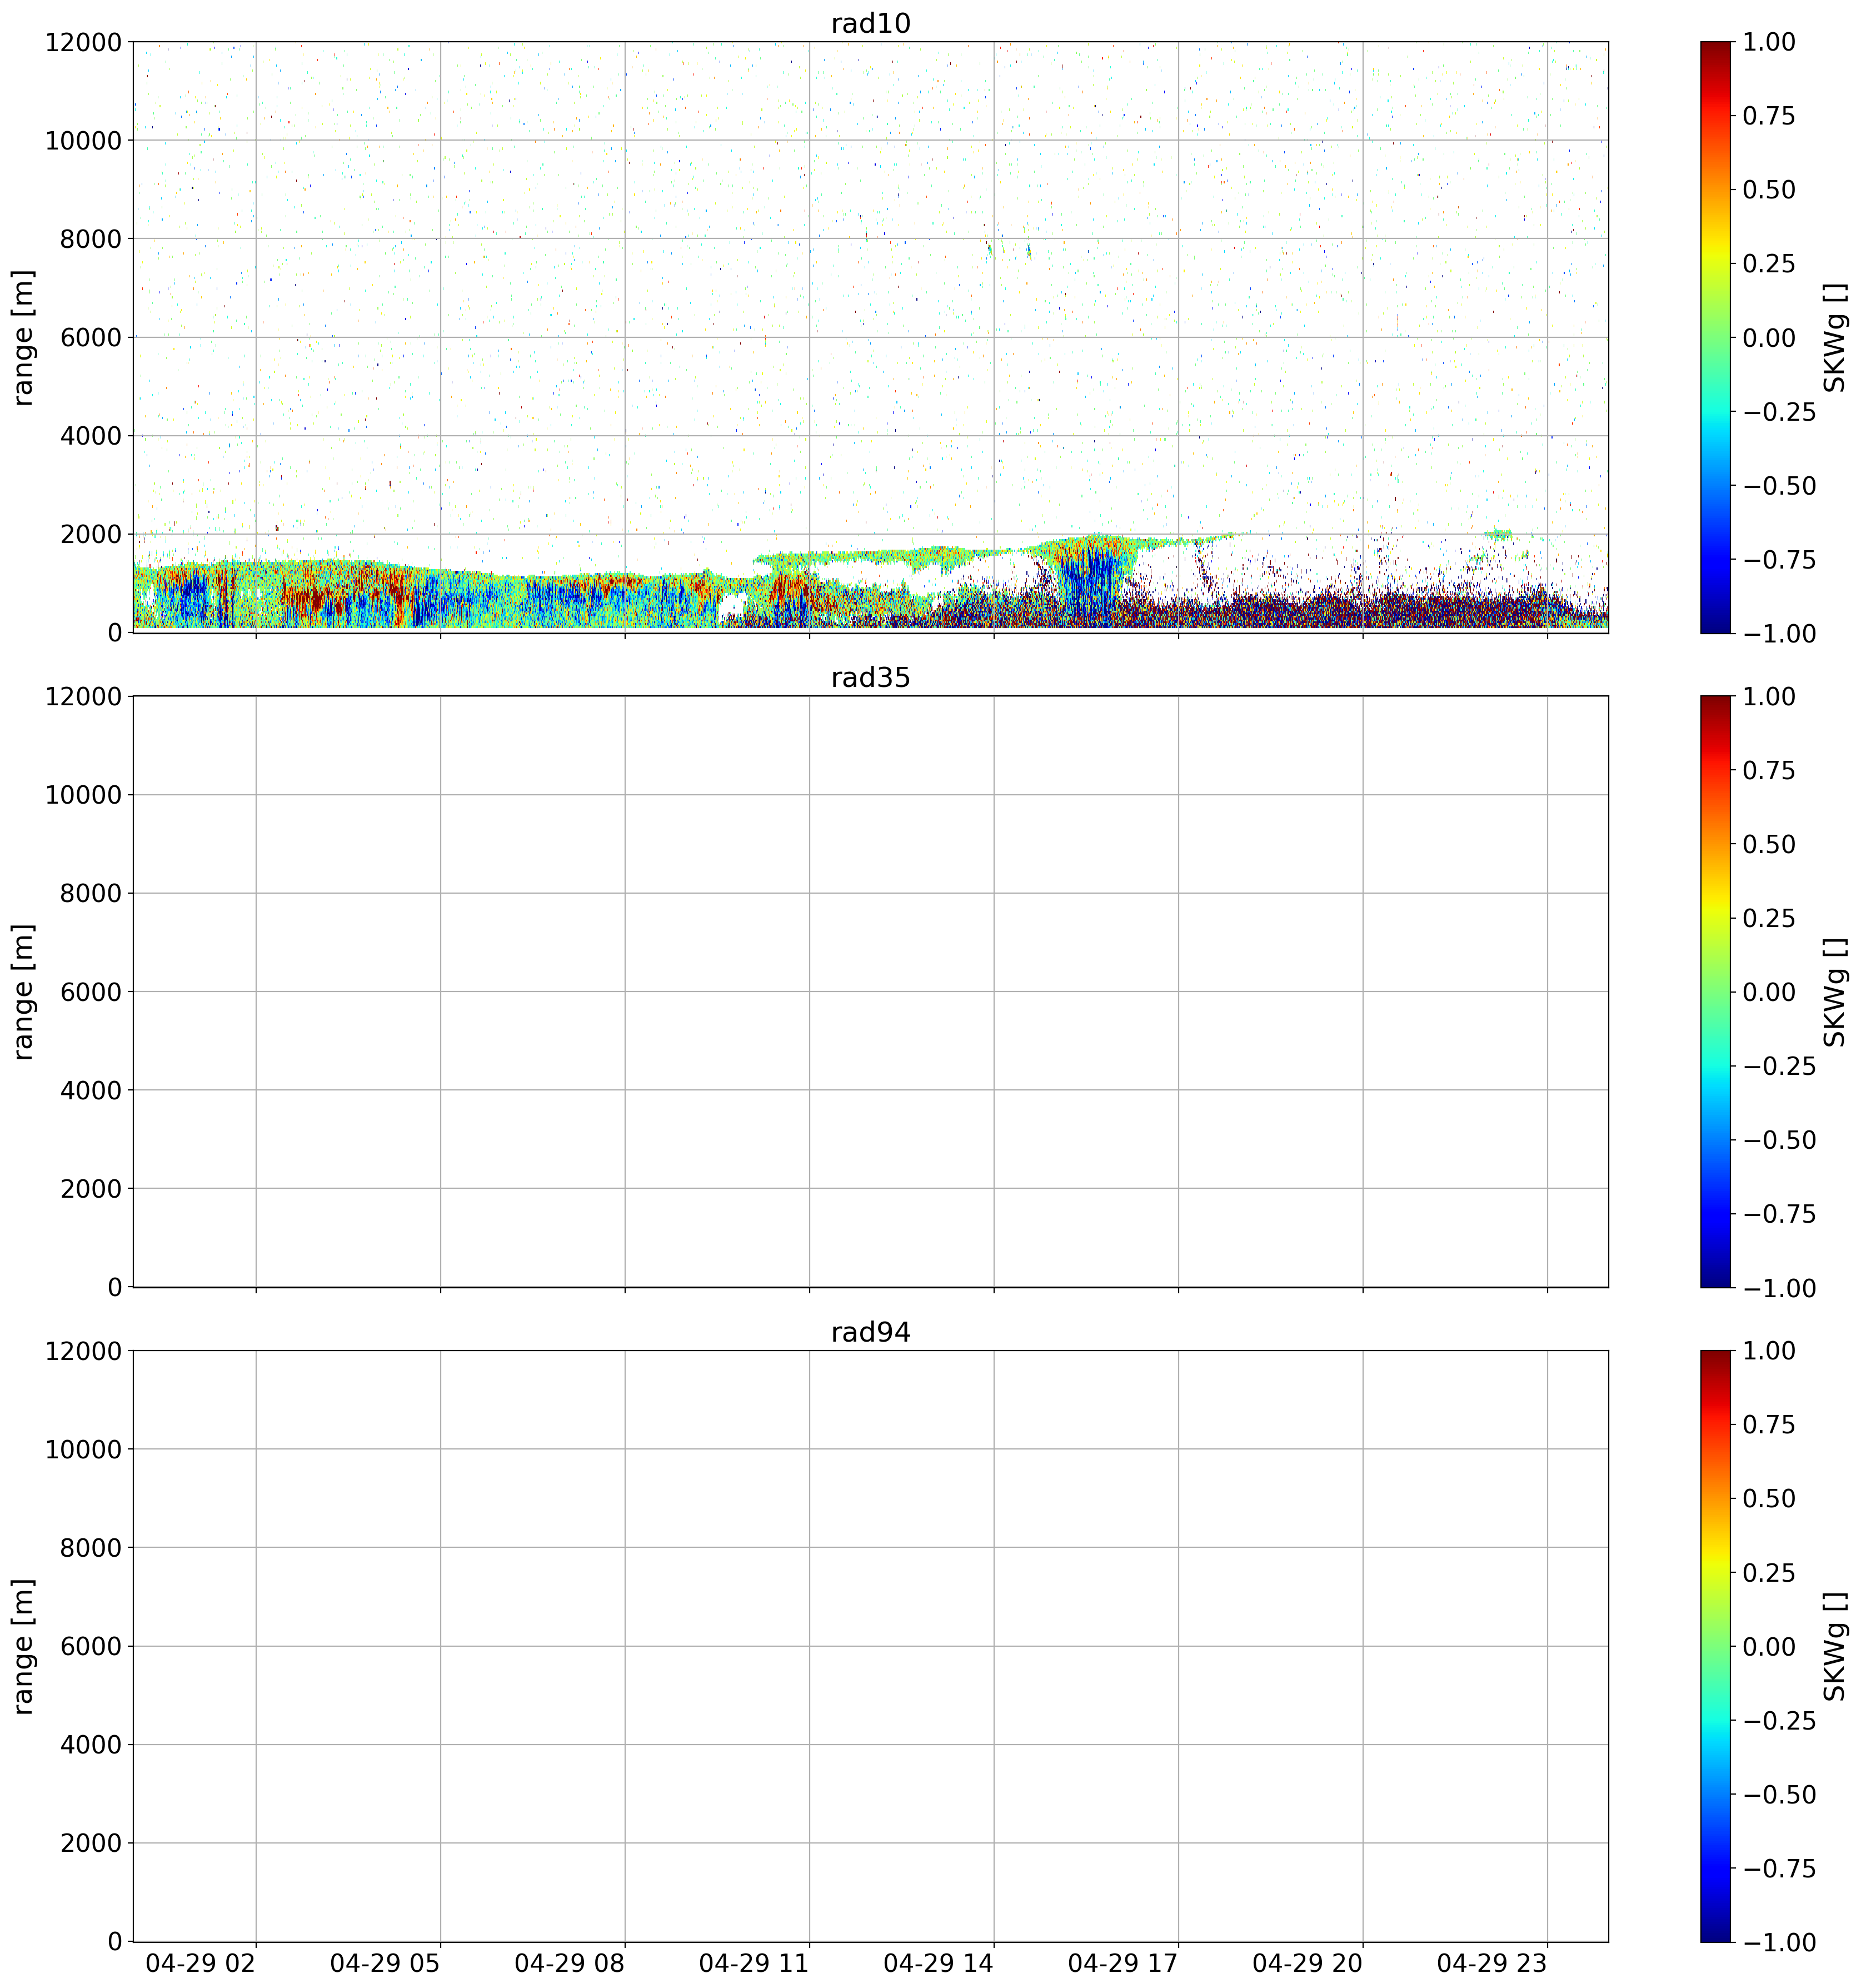Viewport: 1861px width, 1988px height.
Task: Click the 10000 tick on rad35 y-axis
Action: pyautogui.click(x=83, y=795)
